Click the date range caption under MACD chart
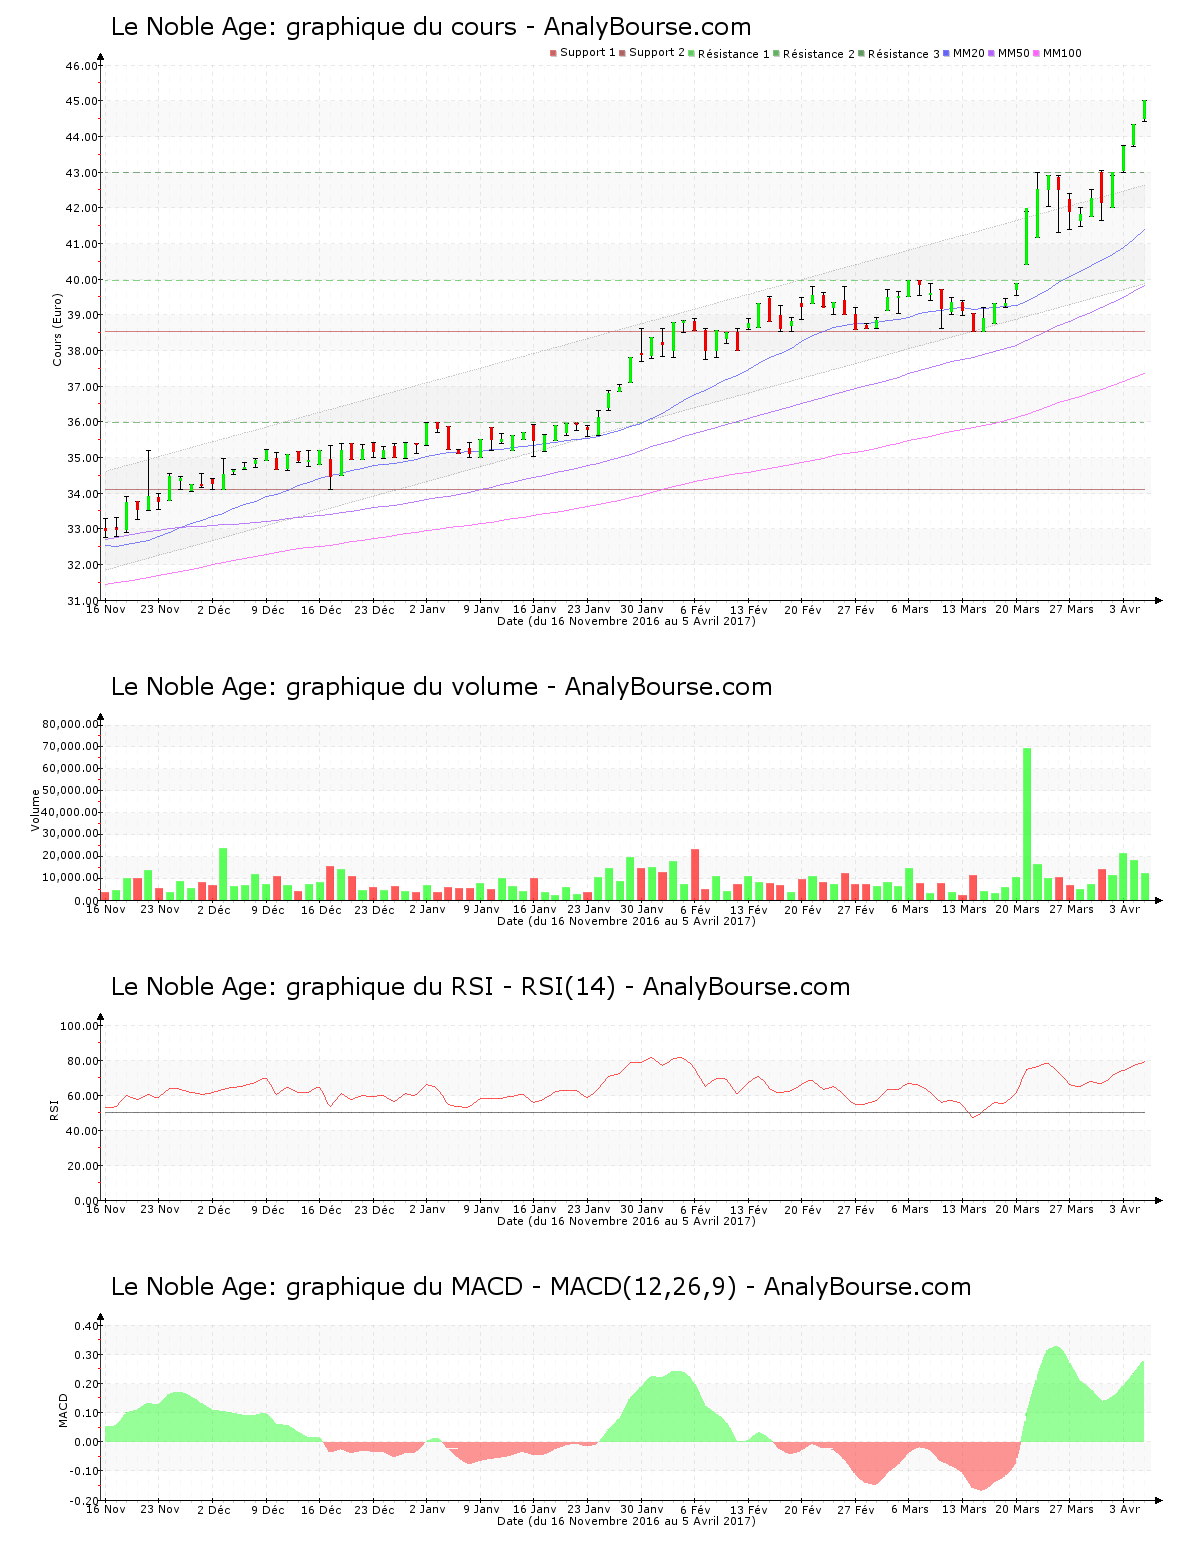 (626, 1521)
